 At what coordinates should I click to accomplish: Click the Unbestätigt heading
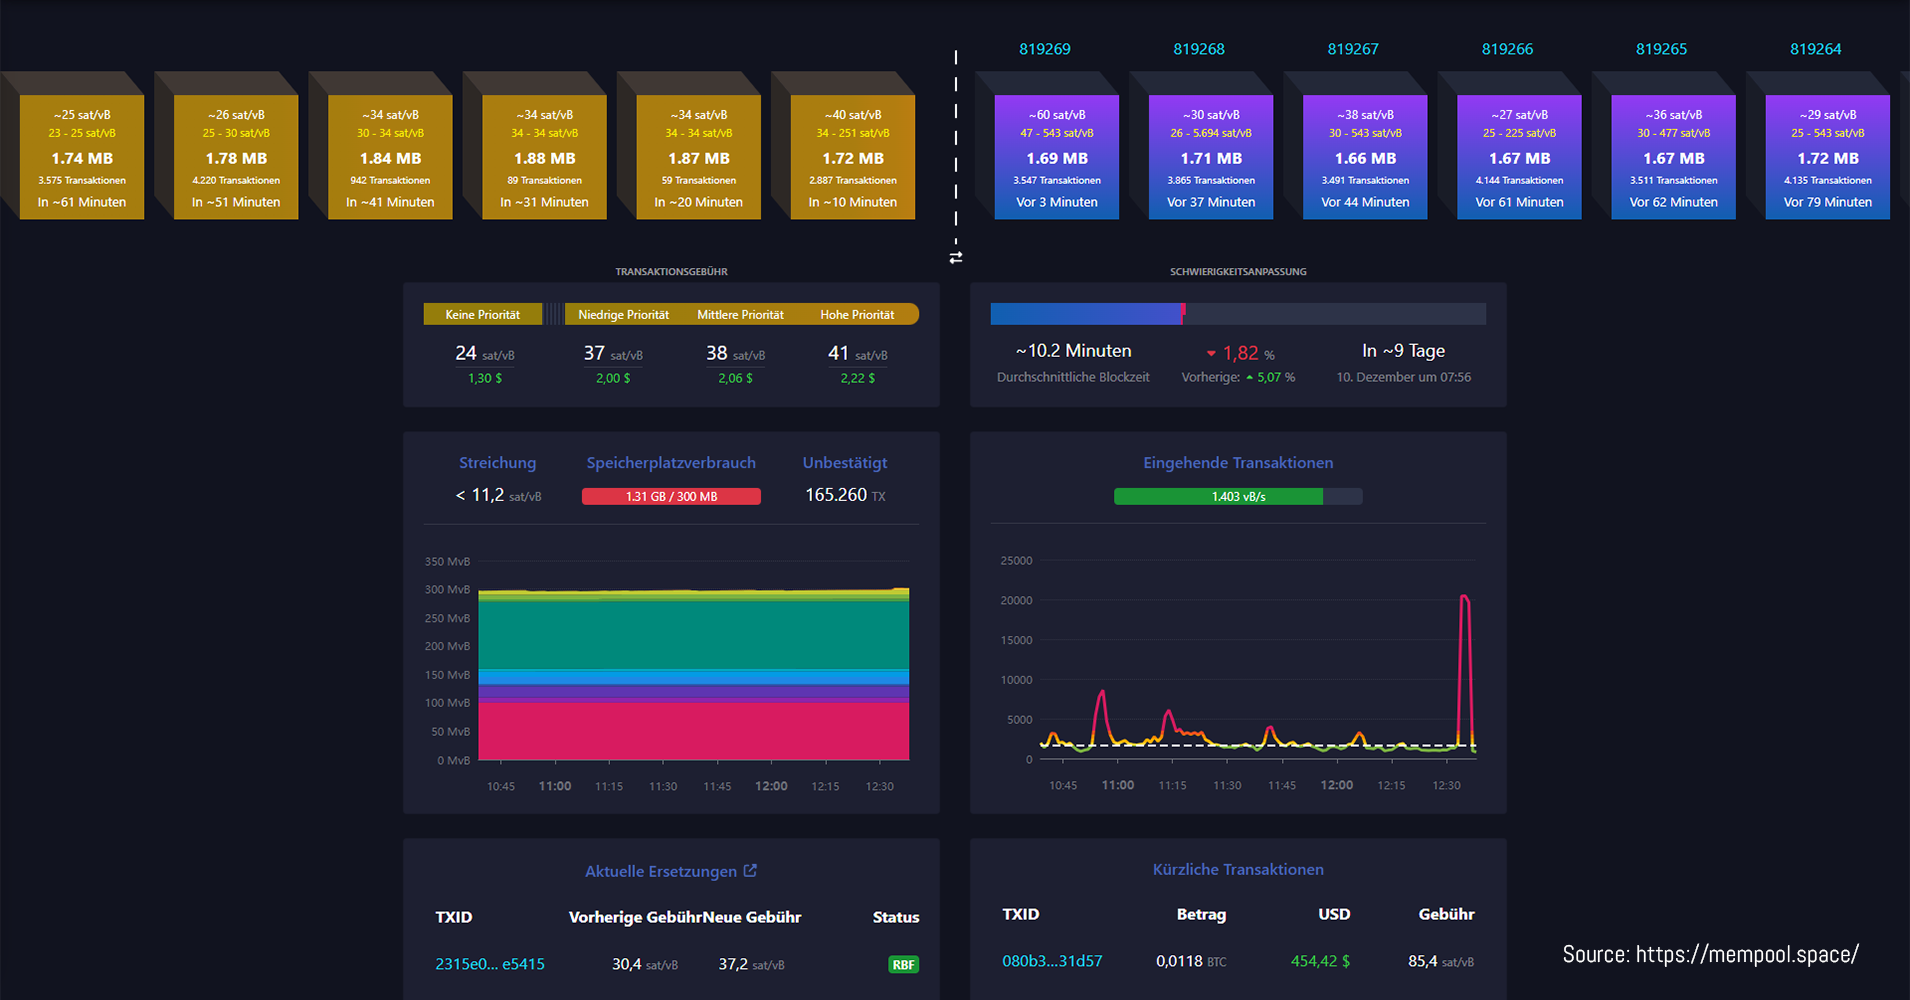pos(845,463)
